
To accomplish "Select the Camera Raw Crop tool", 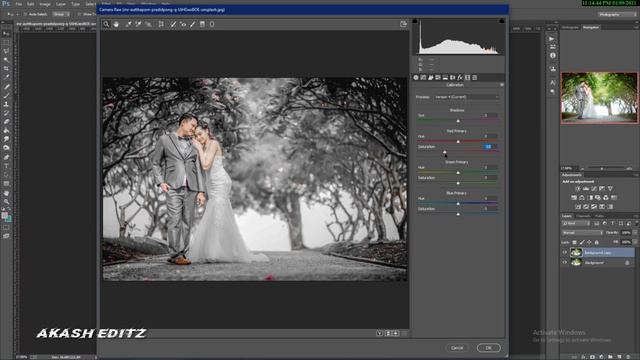I will [161, 24].
